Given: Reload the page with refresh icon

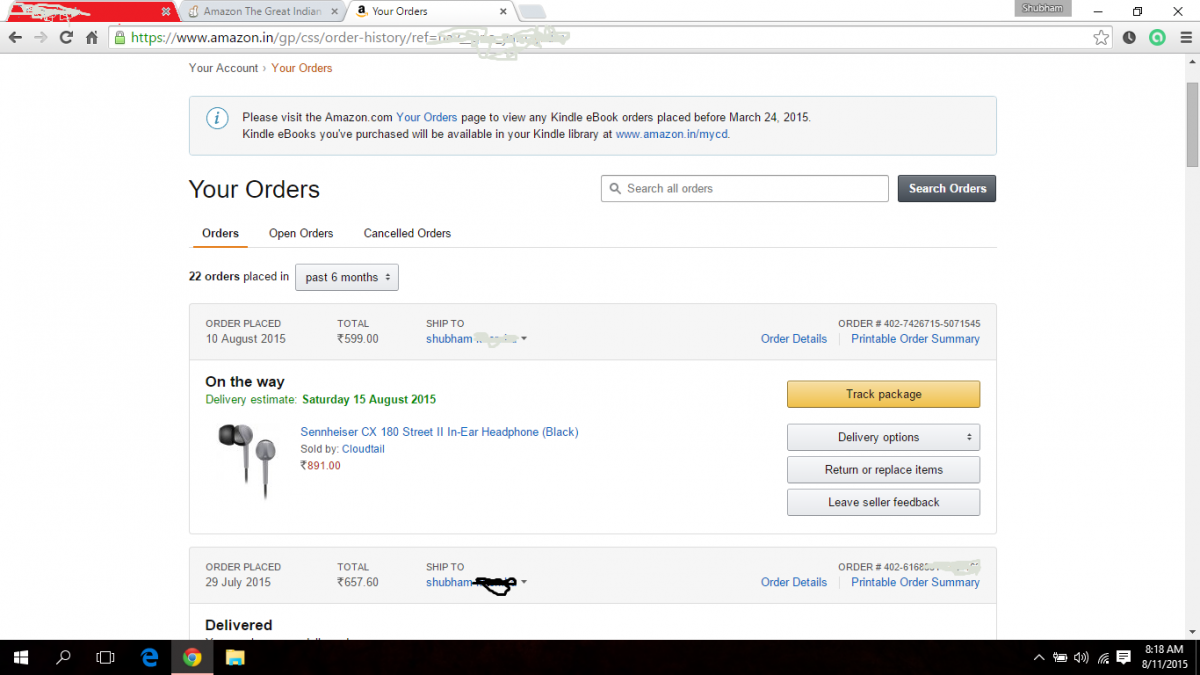Looking at the screenshot, I should [x=66, y=37].
